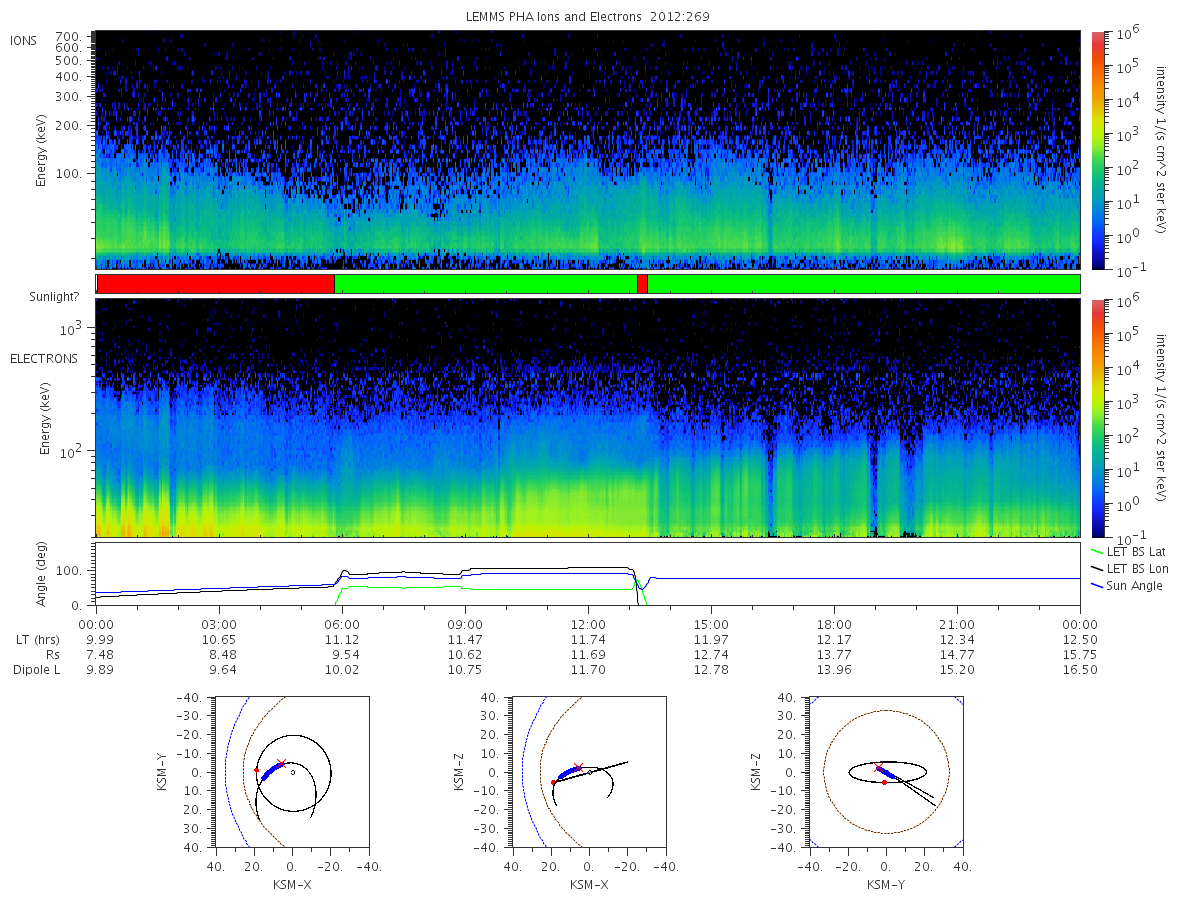1200x900 pixels.
Task: Click the electrons intensity color bar
Action: [x=1097, y=418]
